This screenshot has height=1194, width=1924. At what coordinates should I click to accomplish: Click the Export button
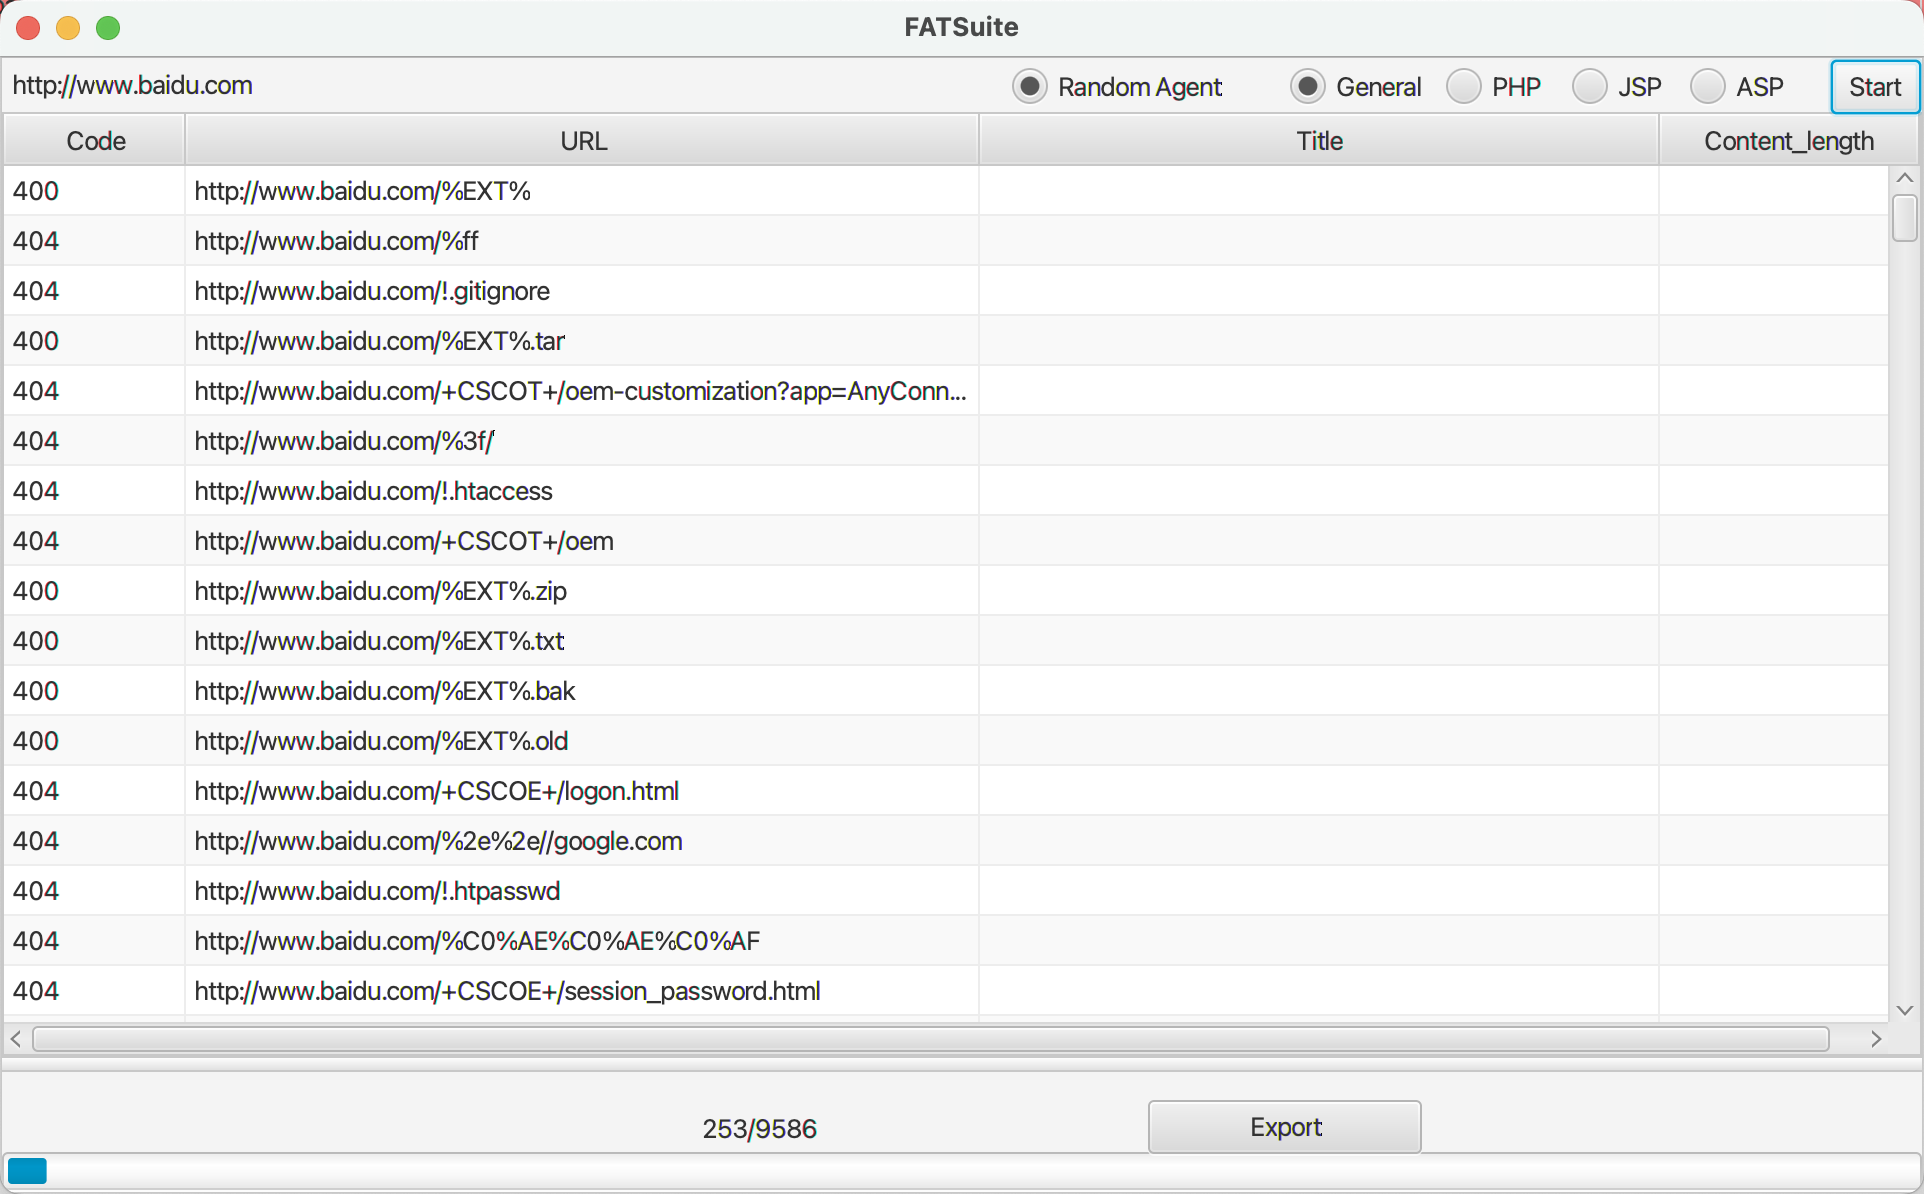click(x=1284, y=1127)
